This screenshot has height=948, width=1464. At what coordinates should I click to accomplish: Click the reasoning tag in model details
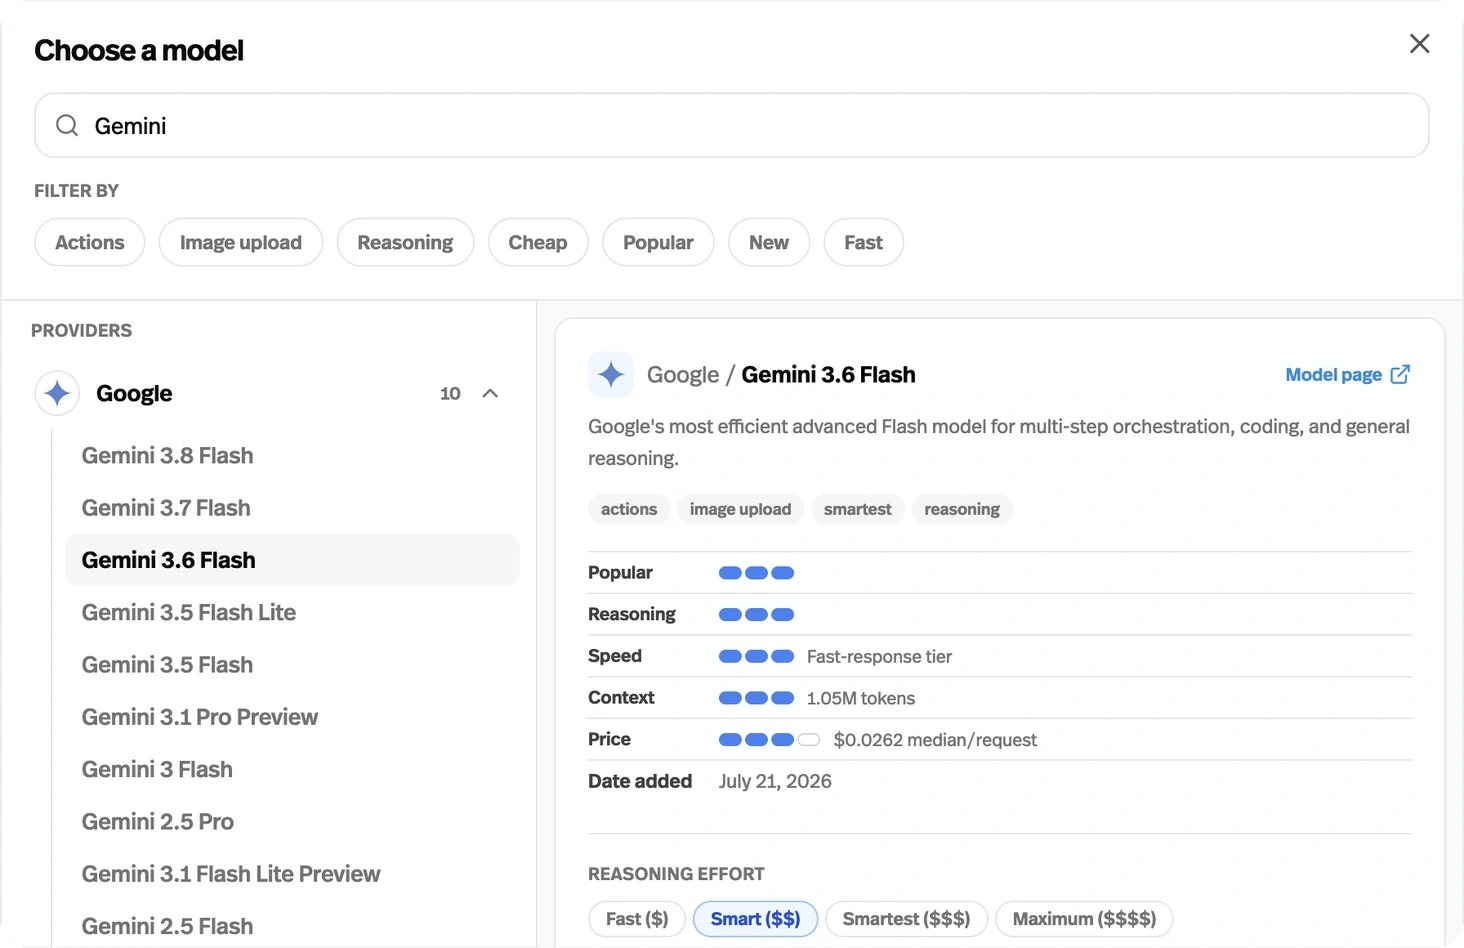(962, 509)
